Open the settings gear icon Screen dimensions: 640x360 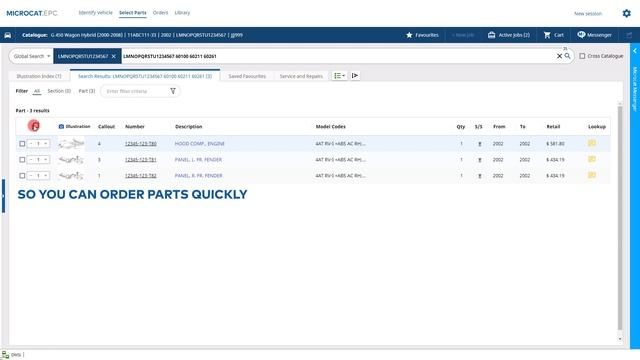(x=627, y=13)
